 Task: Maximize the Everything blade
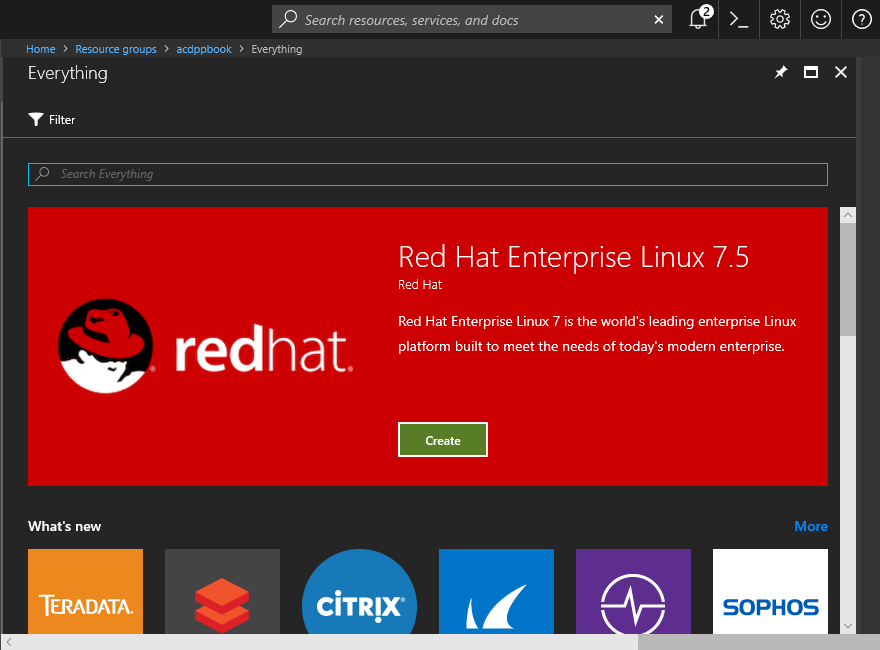(811, 73)
